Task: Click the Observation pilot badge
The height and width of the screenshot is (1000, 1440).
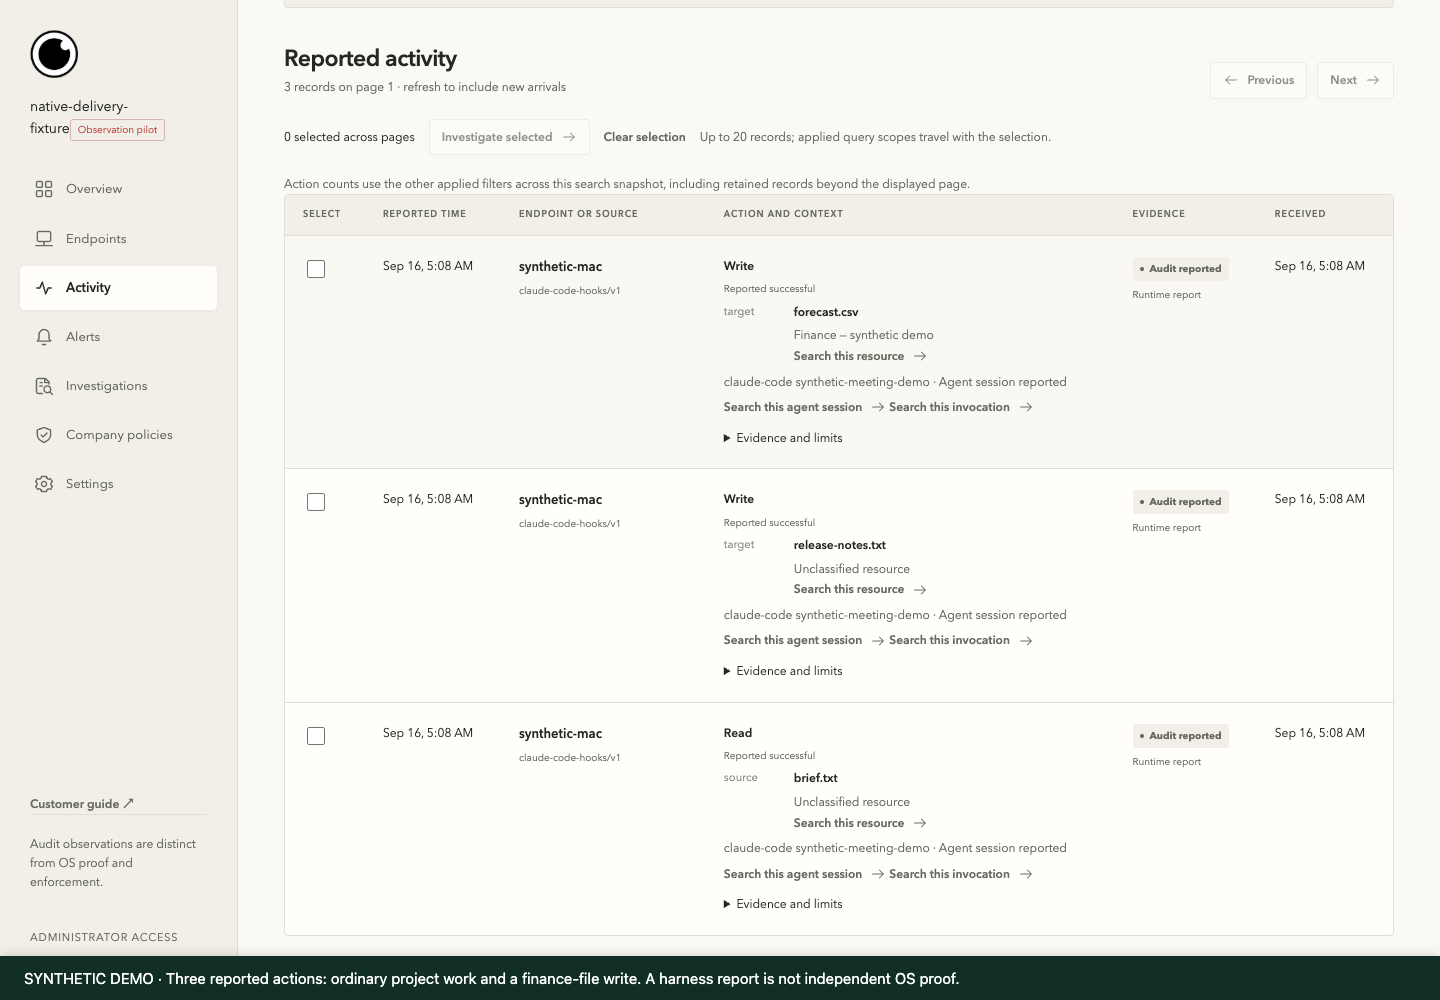Action: [117, 130]
